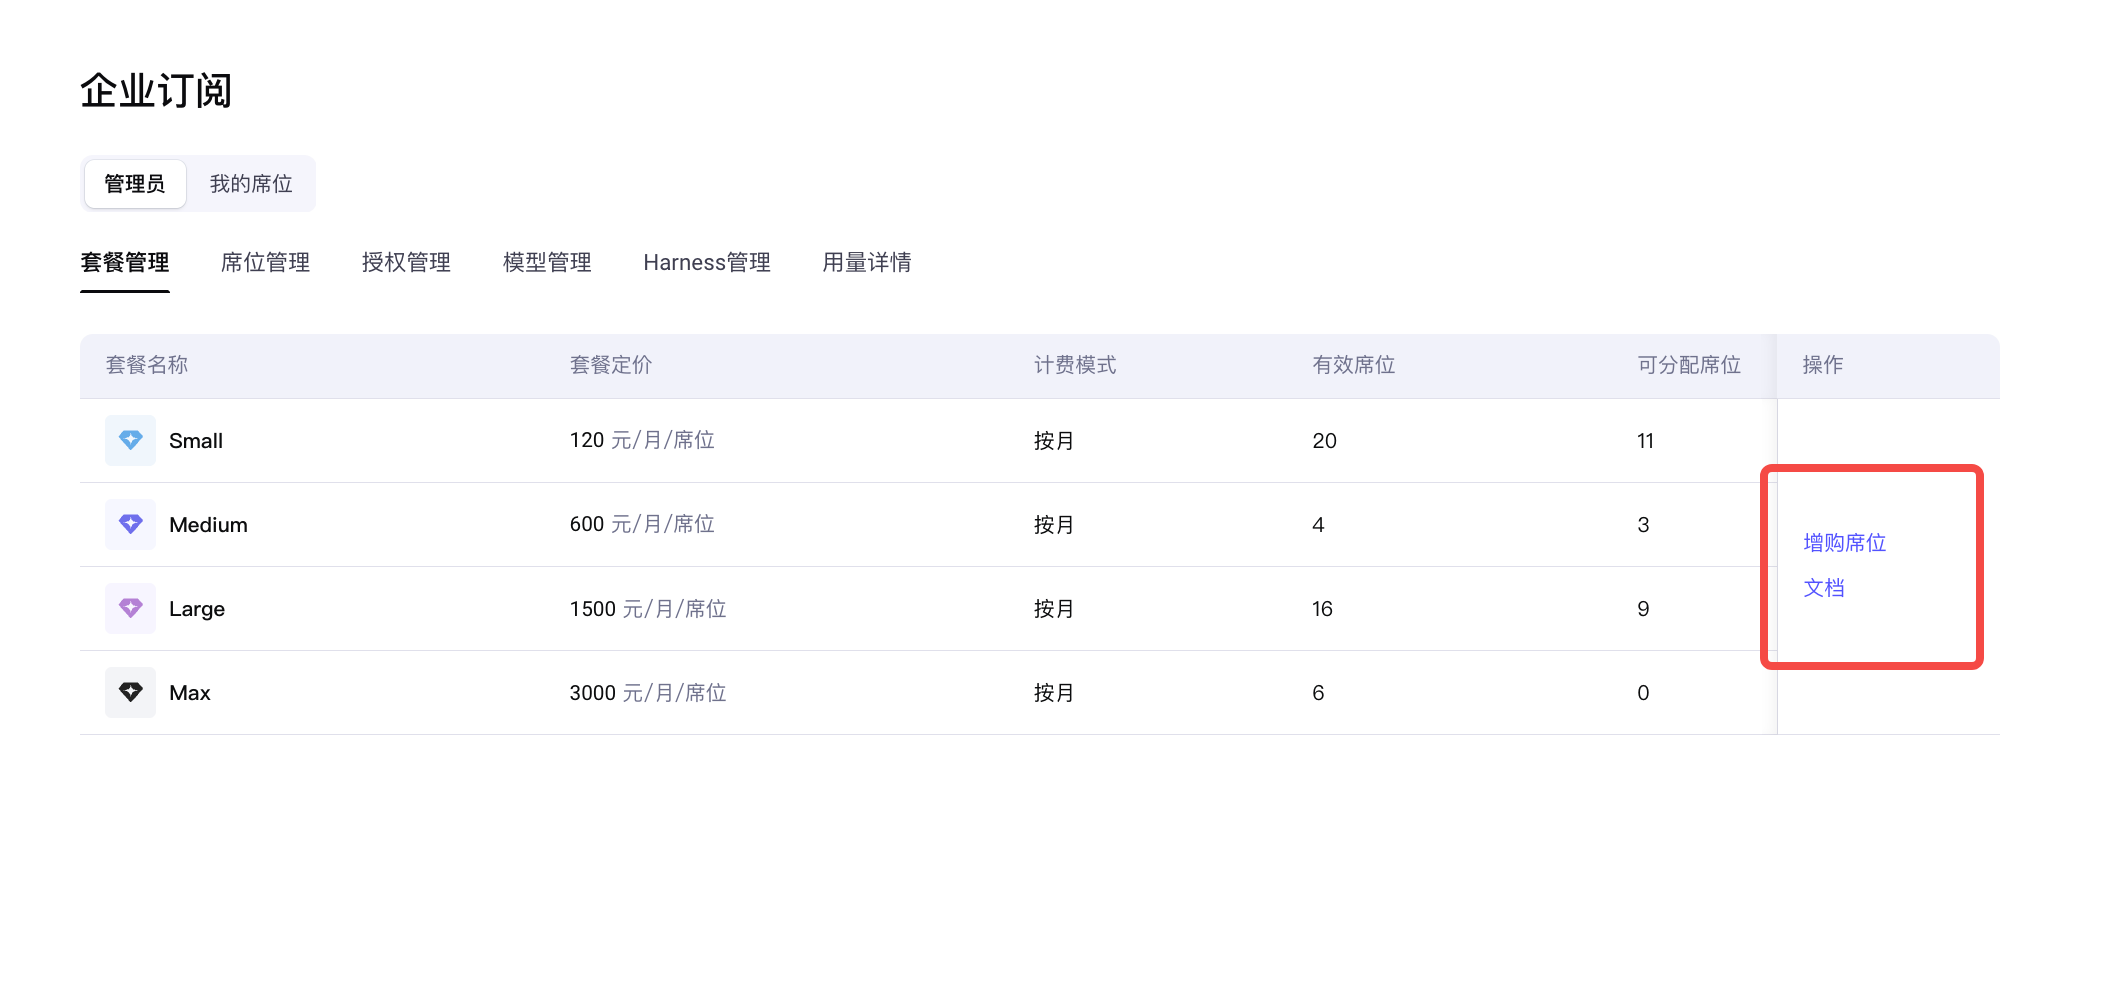Click the 可分配席位 column header
Image resolution: width=2114 pixels, height=984 pixels.
(x=1689, y=365)
